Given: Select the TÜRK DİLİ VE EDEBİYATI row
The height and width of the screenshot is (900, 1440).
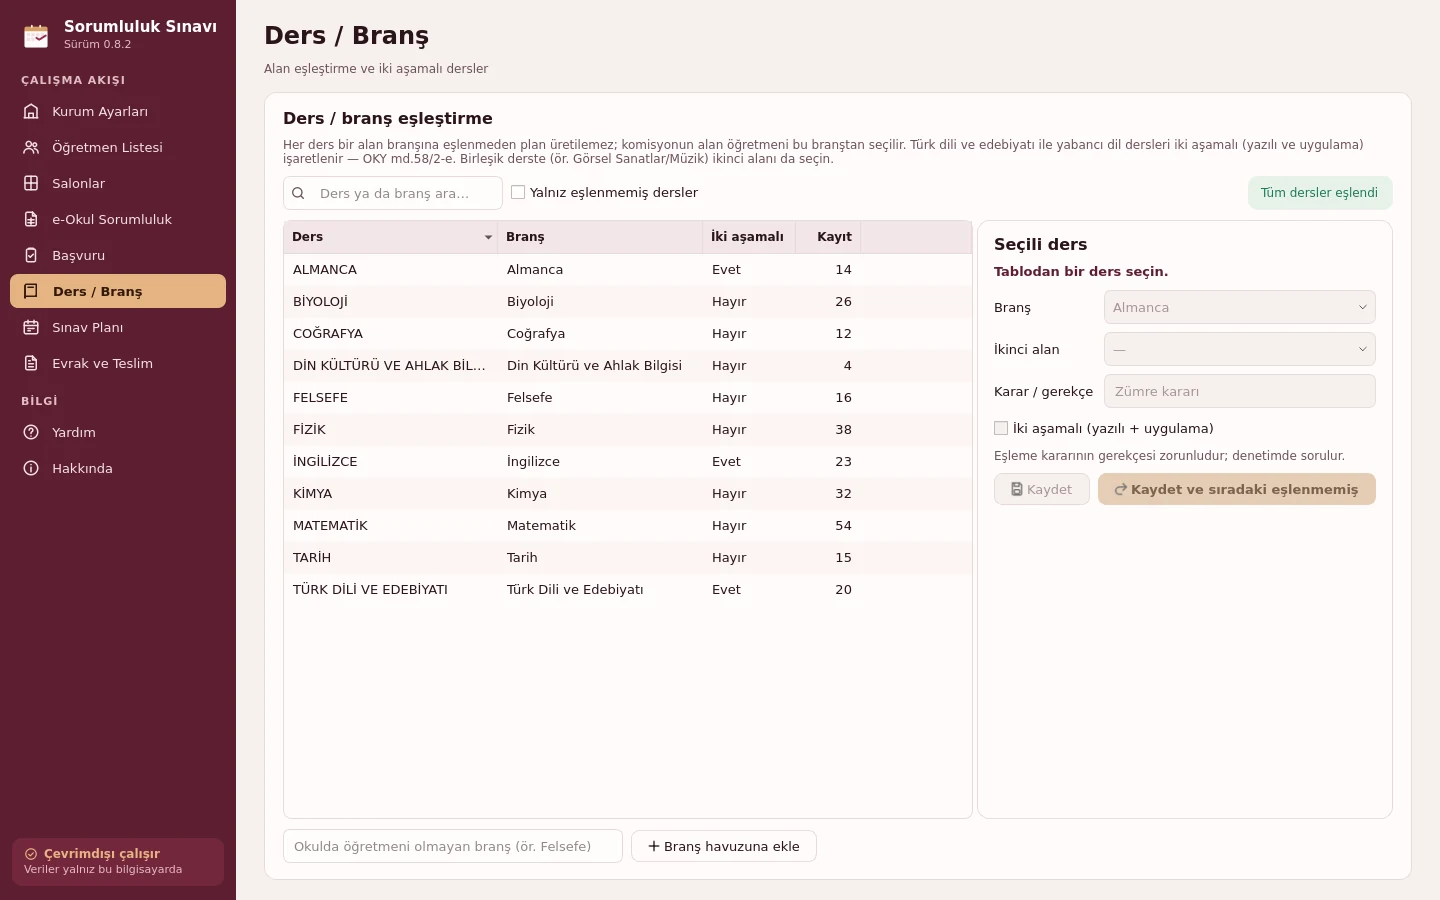Looking at the screenshot, I should [628, 589].
